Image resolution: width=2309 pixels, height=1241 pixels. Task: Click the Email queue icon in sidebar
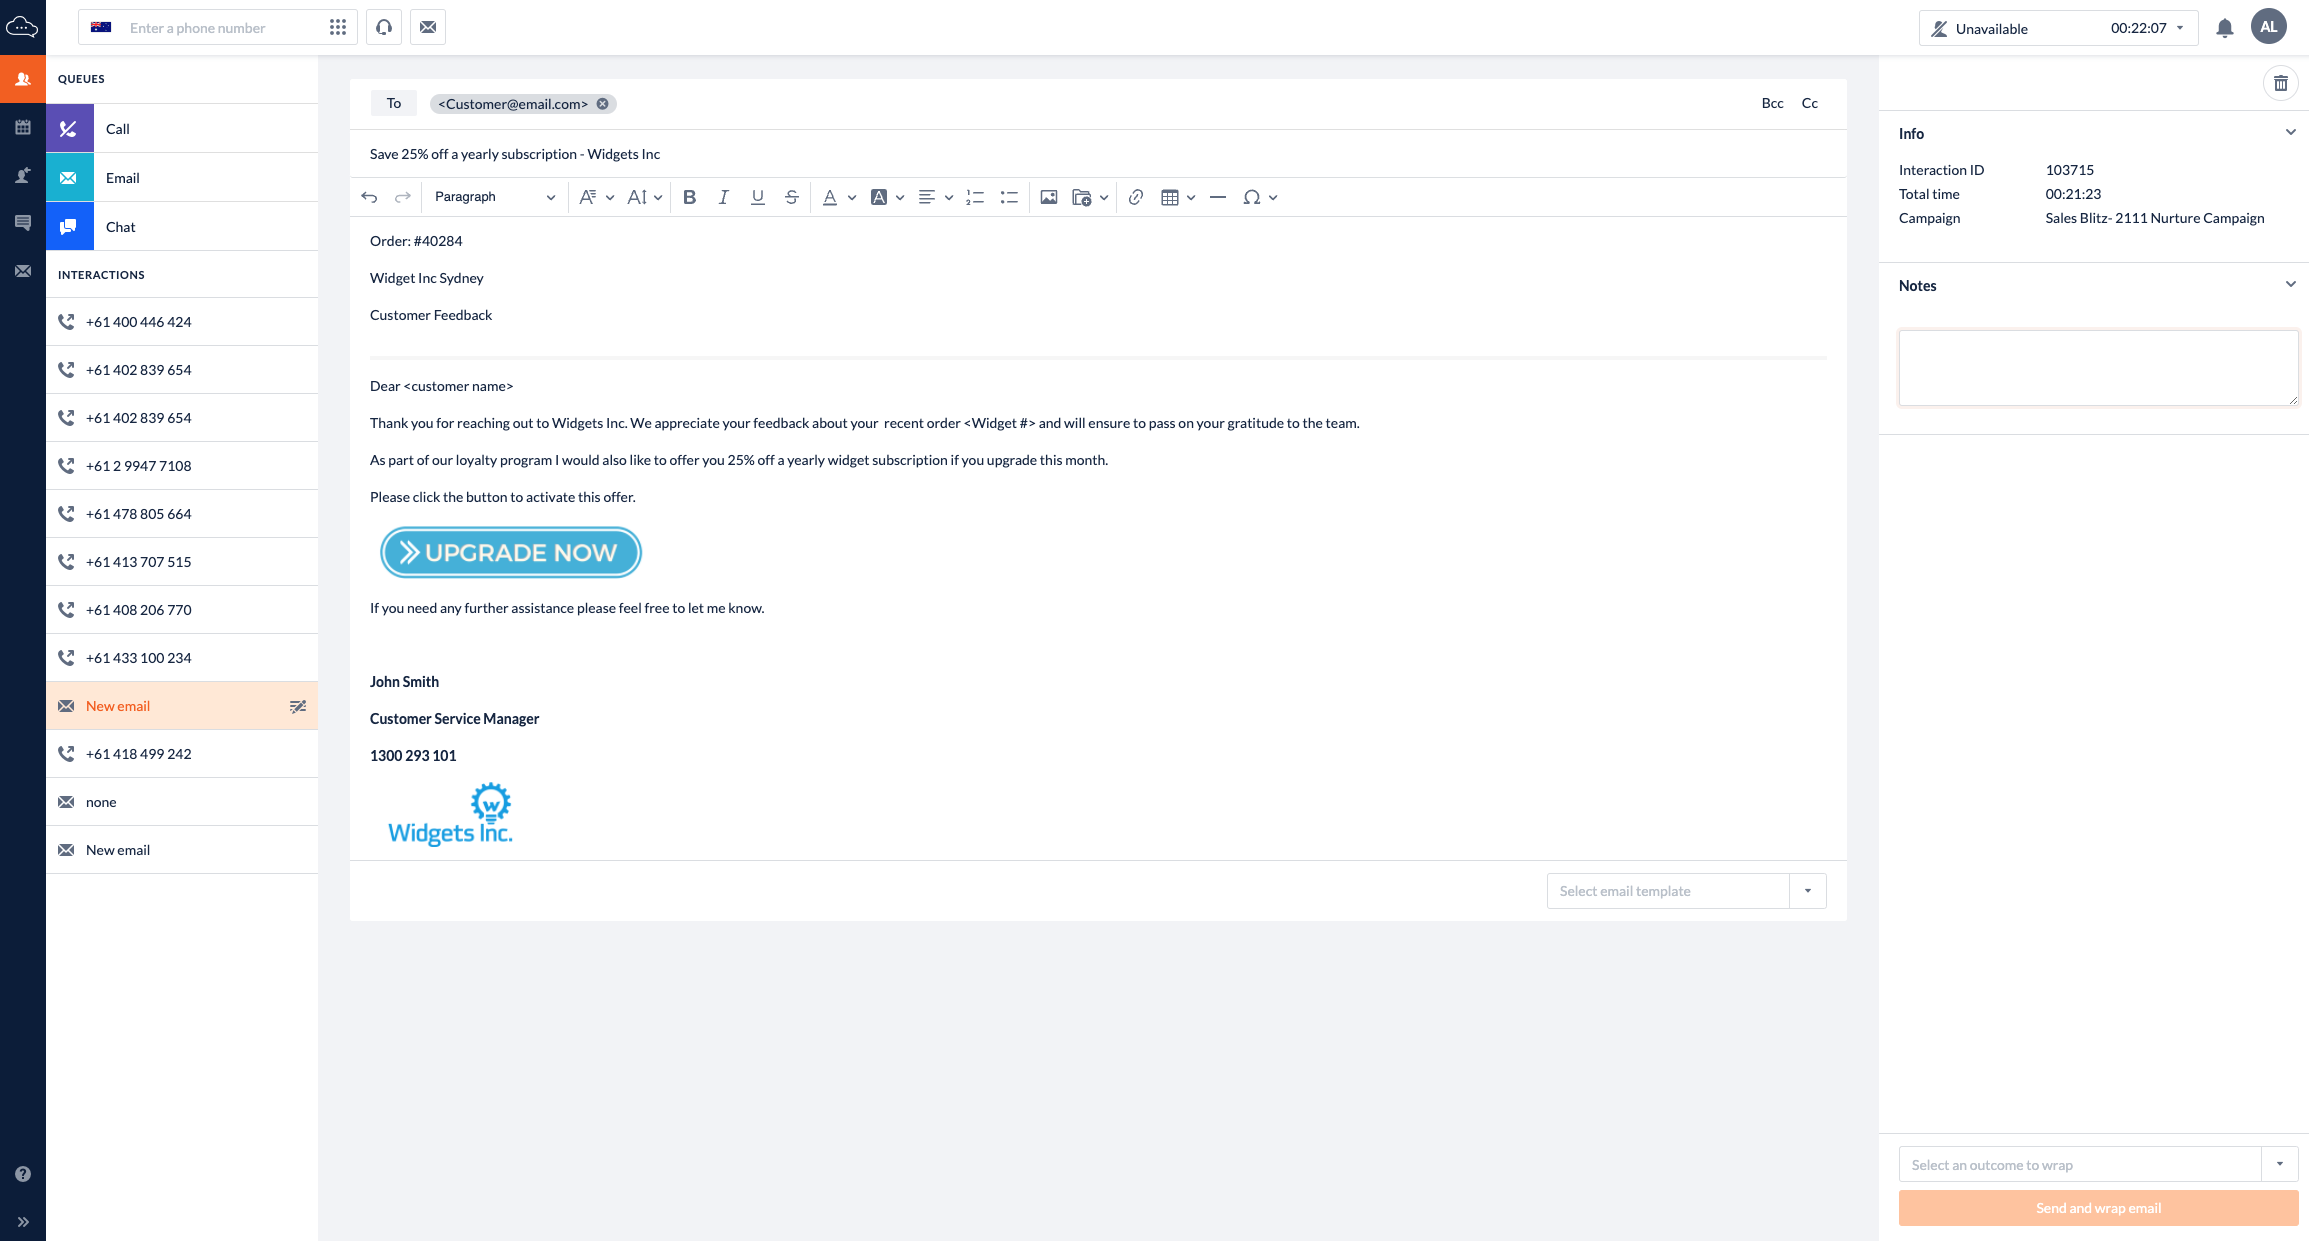coord(67,177)
